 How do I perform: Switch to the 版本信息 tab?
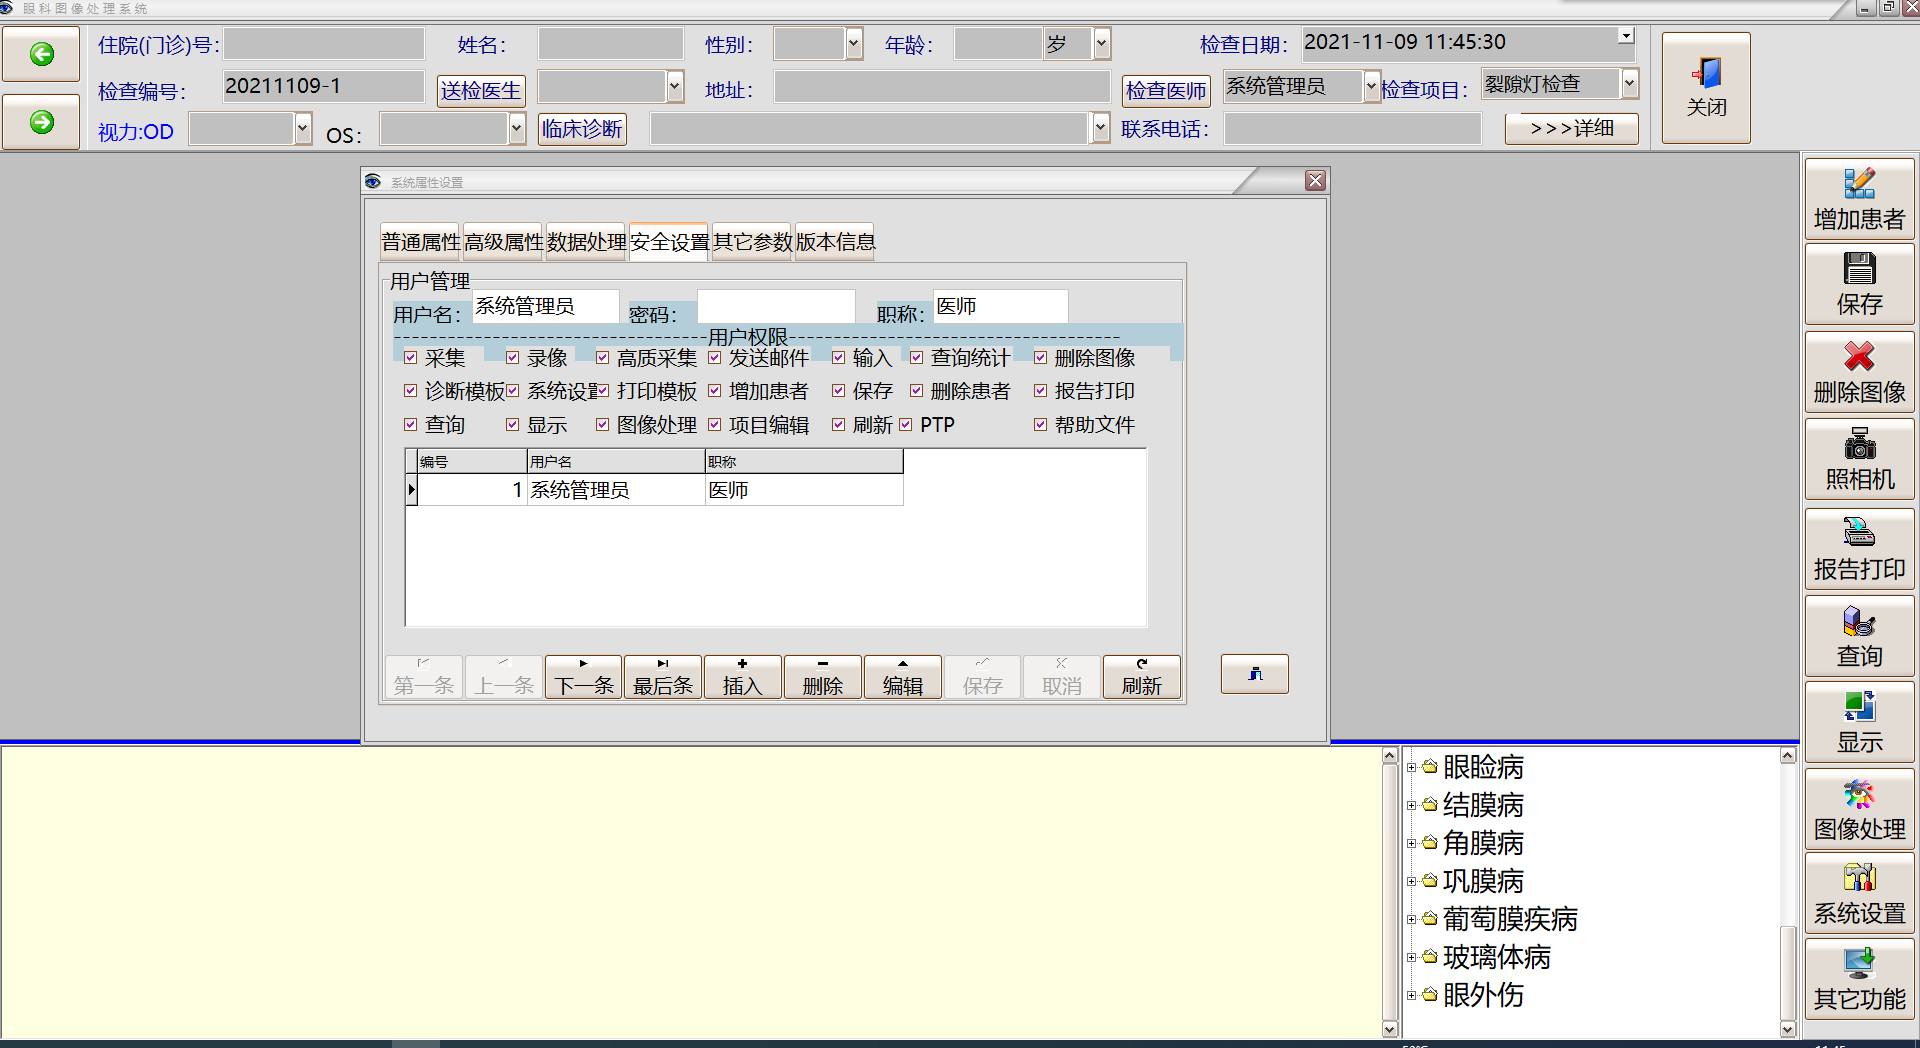click(x=834, y=242)
